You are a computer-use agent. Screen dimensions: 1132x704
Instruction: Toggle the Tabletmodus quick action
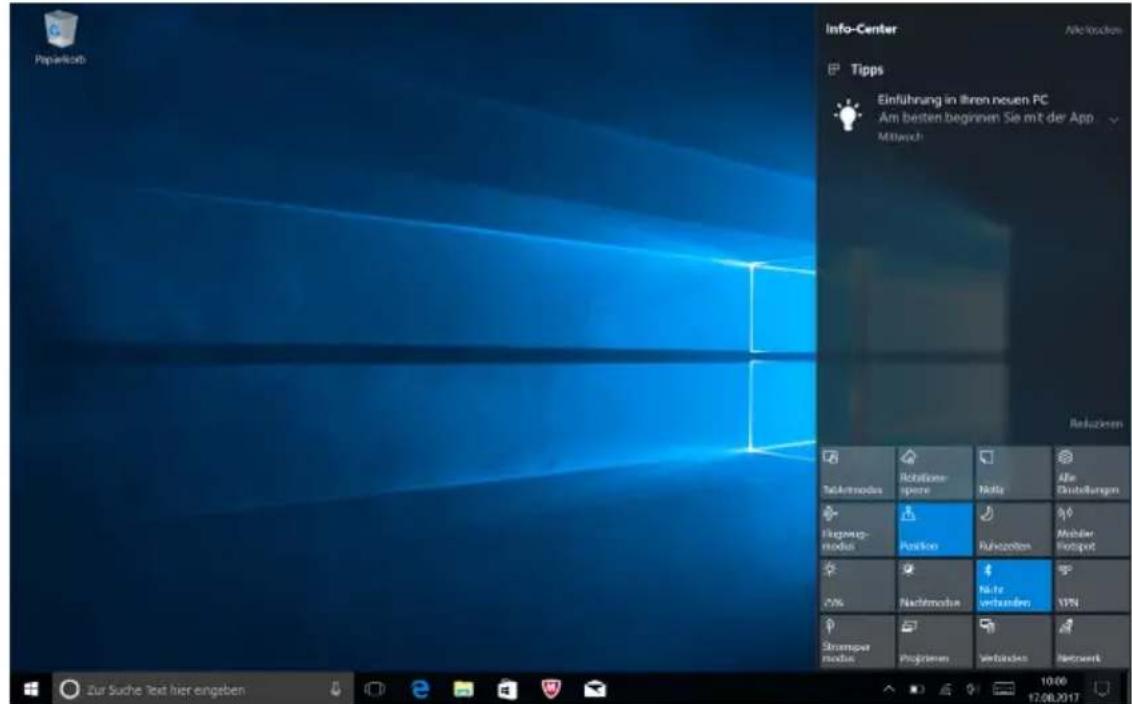857,473
